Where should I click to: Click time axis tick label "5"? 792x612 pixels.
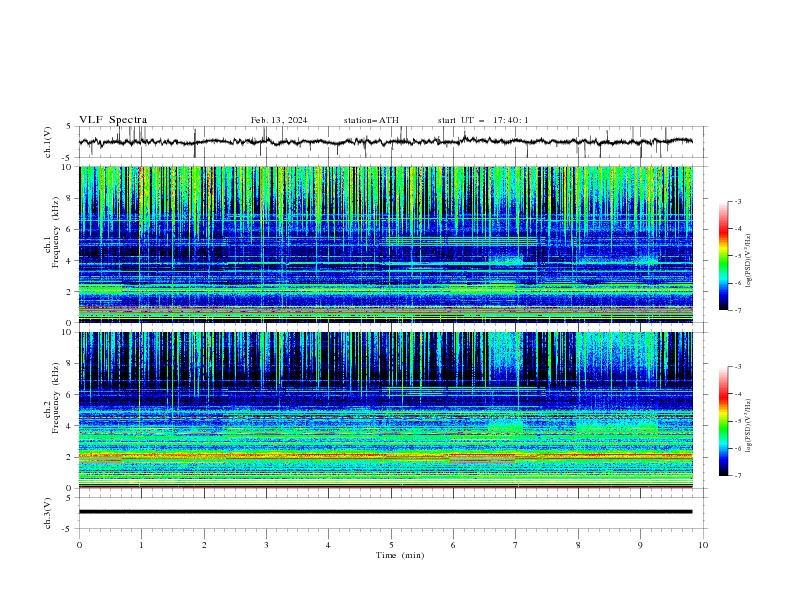click(x=391, y=545)
